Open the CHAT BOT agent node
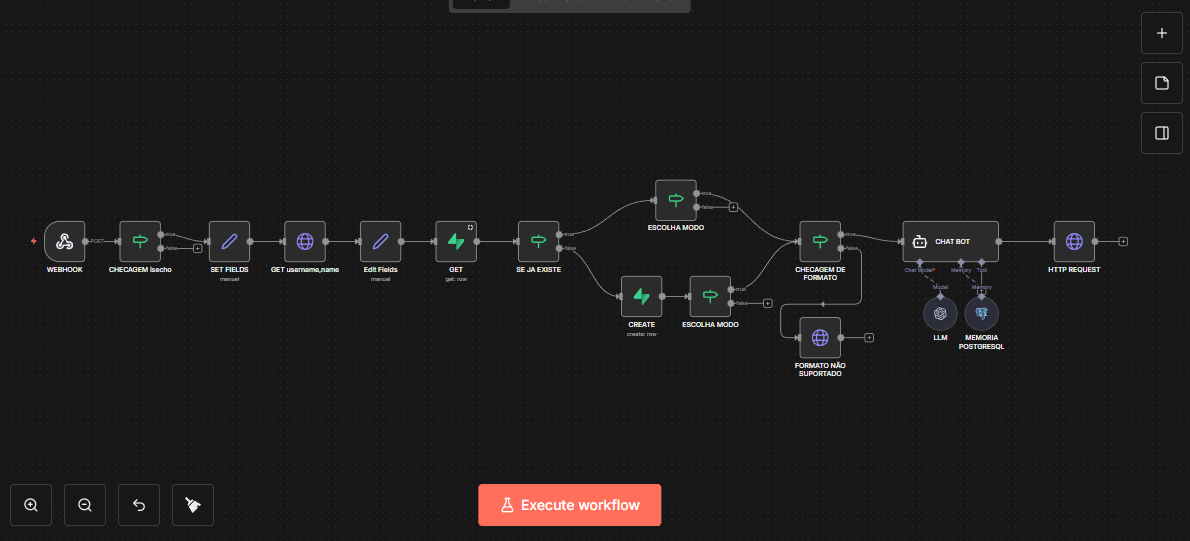1190x541 pixels. [x=950, y=241]
